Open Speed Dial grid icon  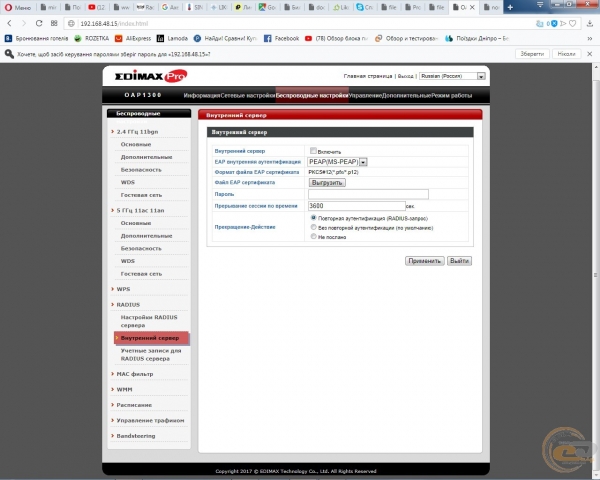(54, 23)
